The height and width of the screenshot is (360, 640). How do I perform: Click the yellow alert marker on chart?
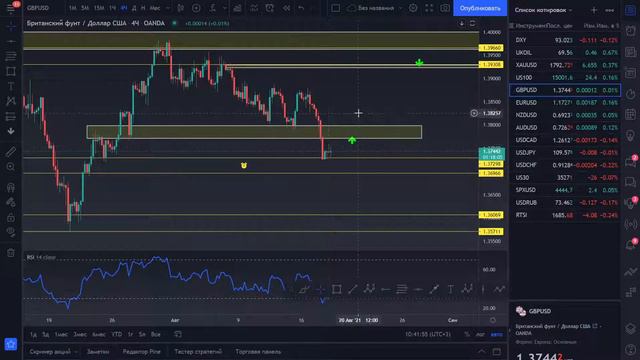pyautogui.click(x=244, y=165)
